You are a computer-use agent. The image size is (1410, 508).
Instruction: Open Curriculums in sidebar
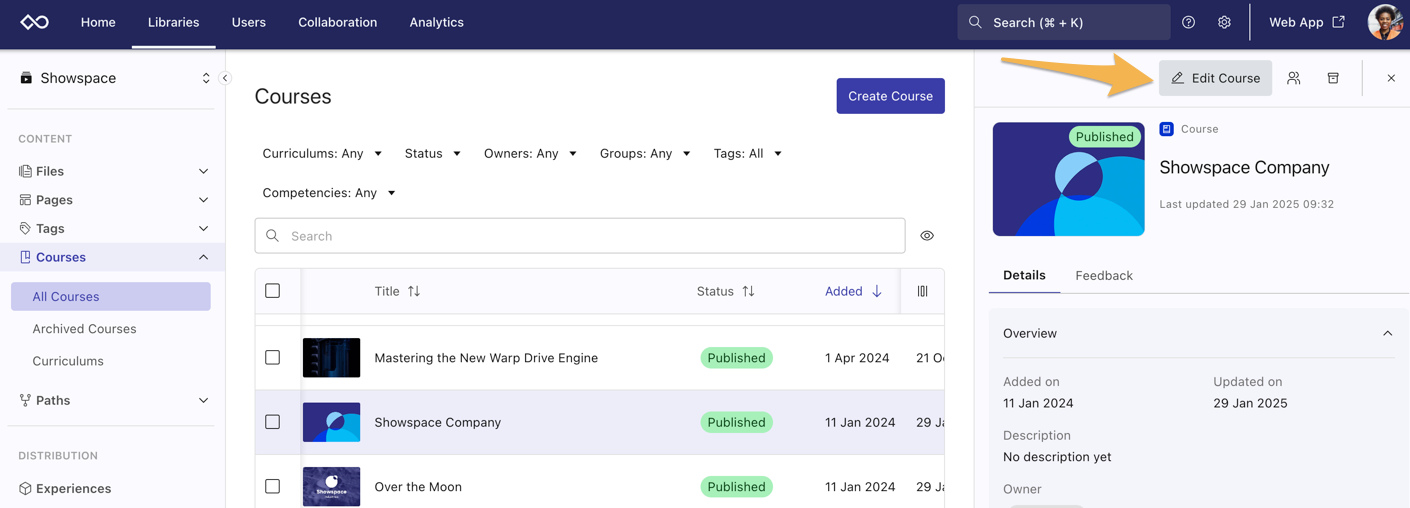pos(68,361)
